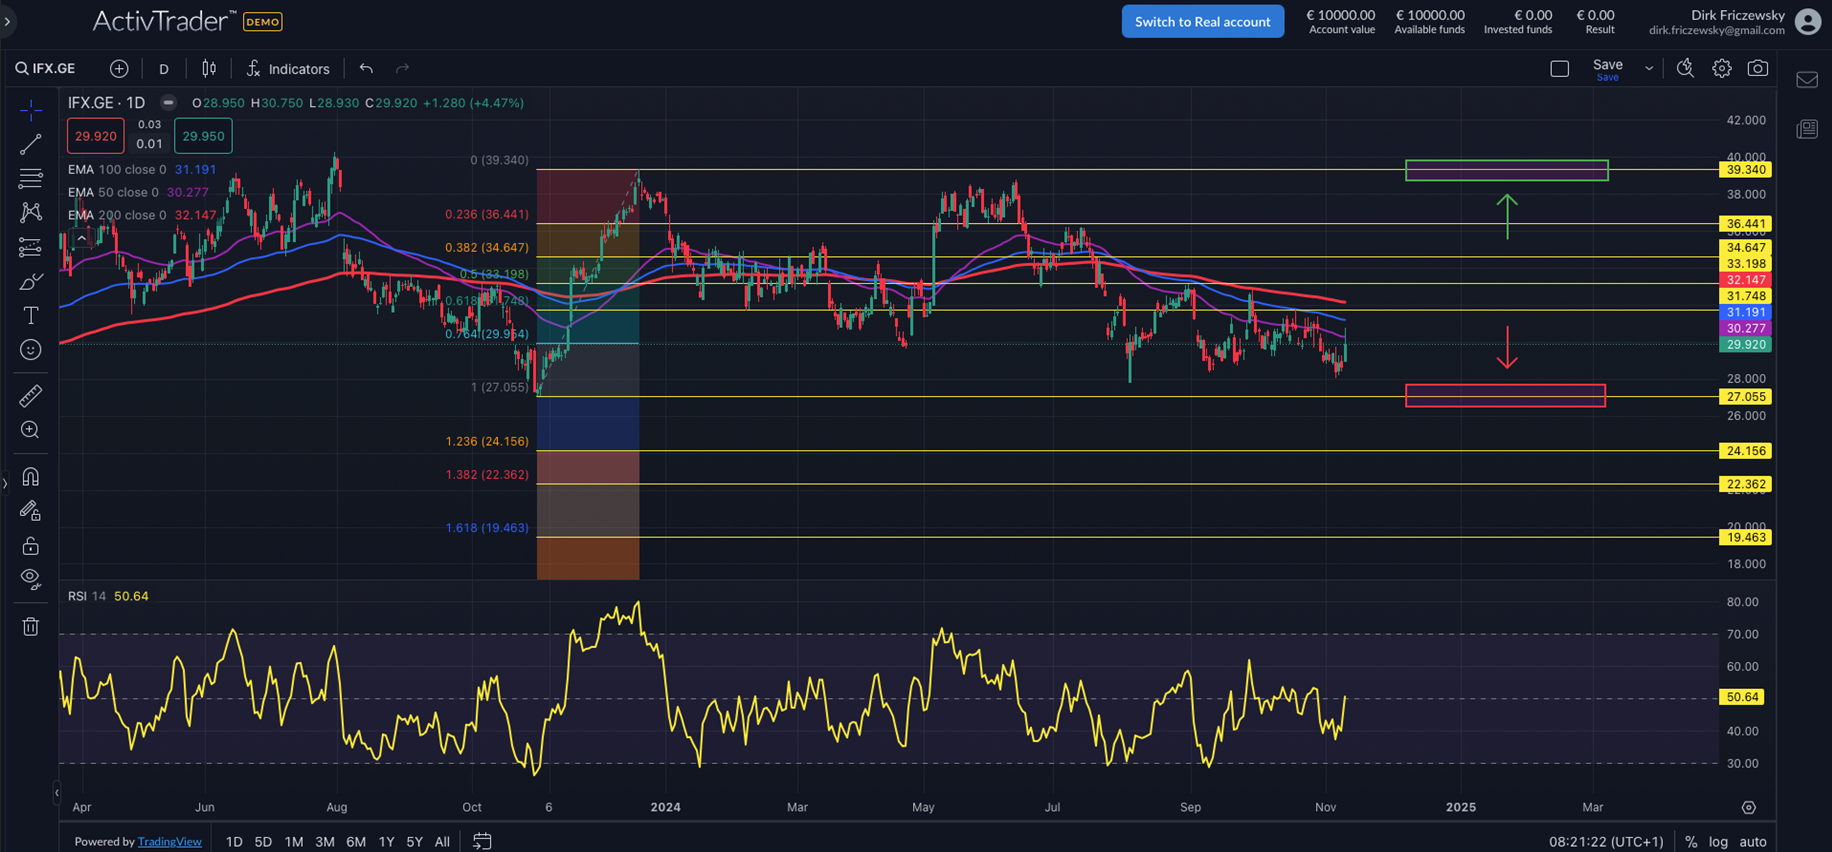1832x852 pixels.
Task: Toggle hide all drawings eye icon
Action: point(31,578)
